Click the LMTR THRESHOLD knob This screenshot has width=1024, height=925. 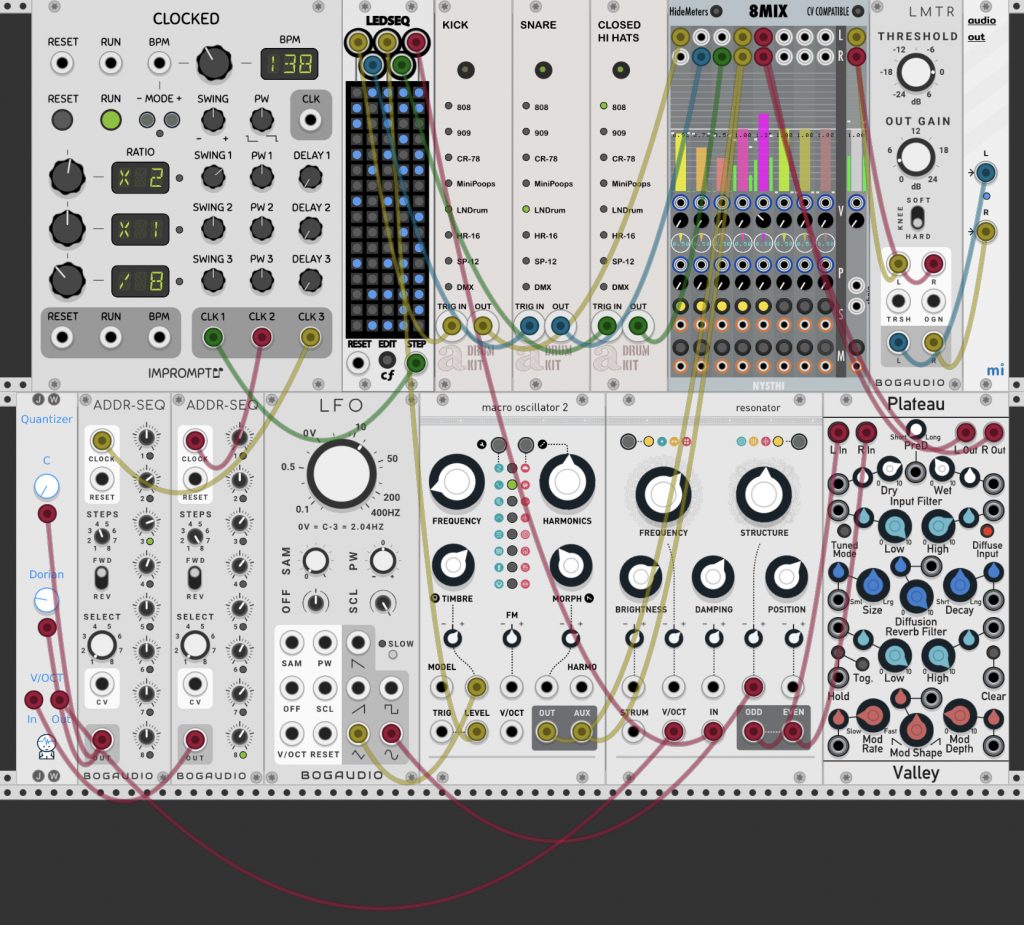915,72
